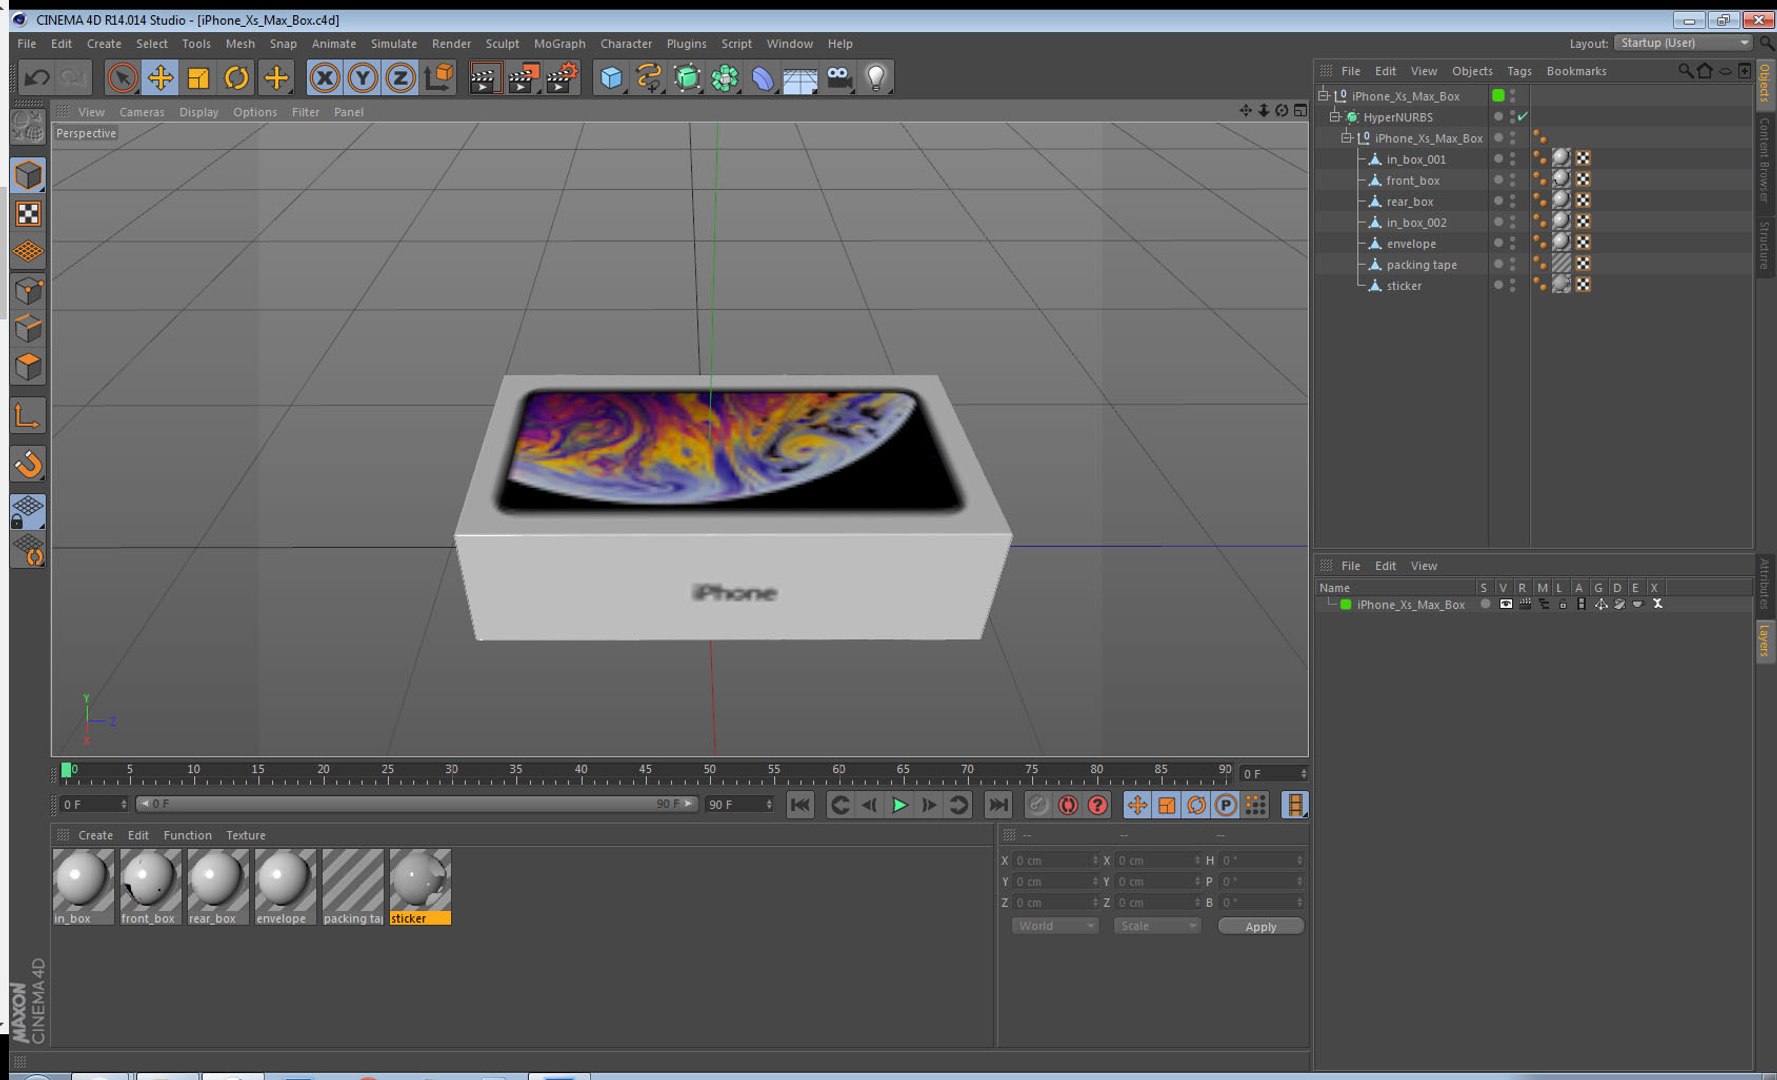Select the Live Selection tool
The height and width of the screenshot is (1080, 1777).
[122, 78]
